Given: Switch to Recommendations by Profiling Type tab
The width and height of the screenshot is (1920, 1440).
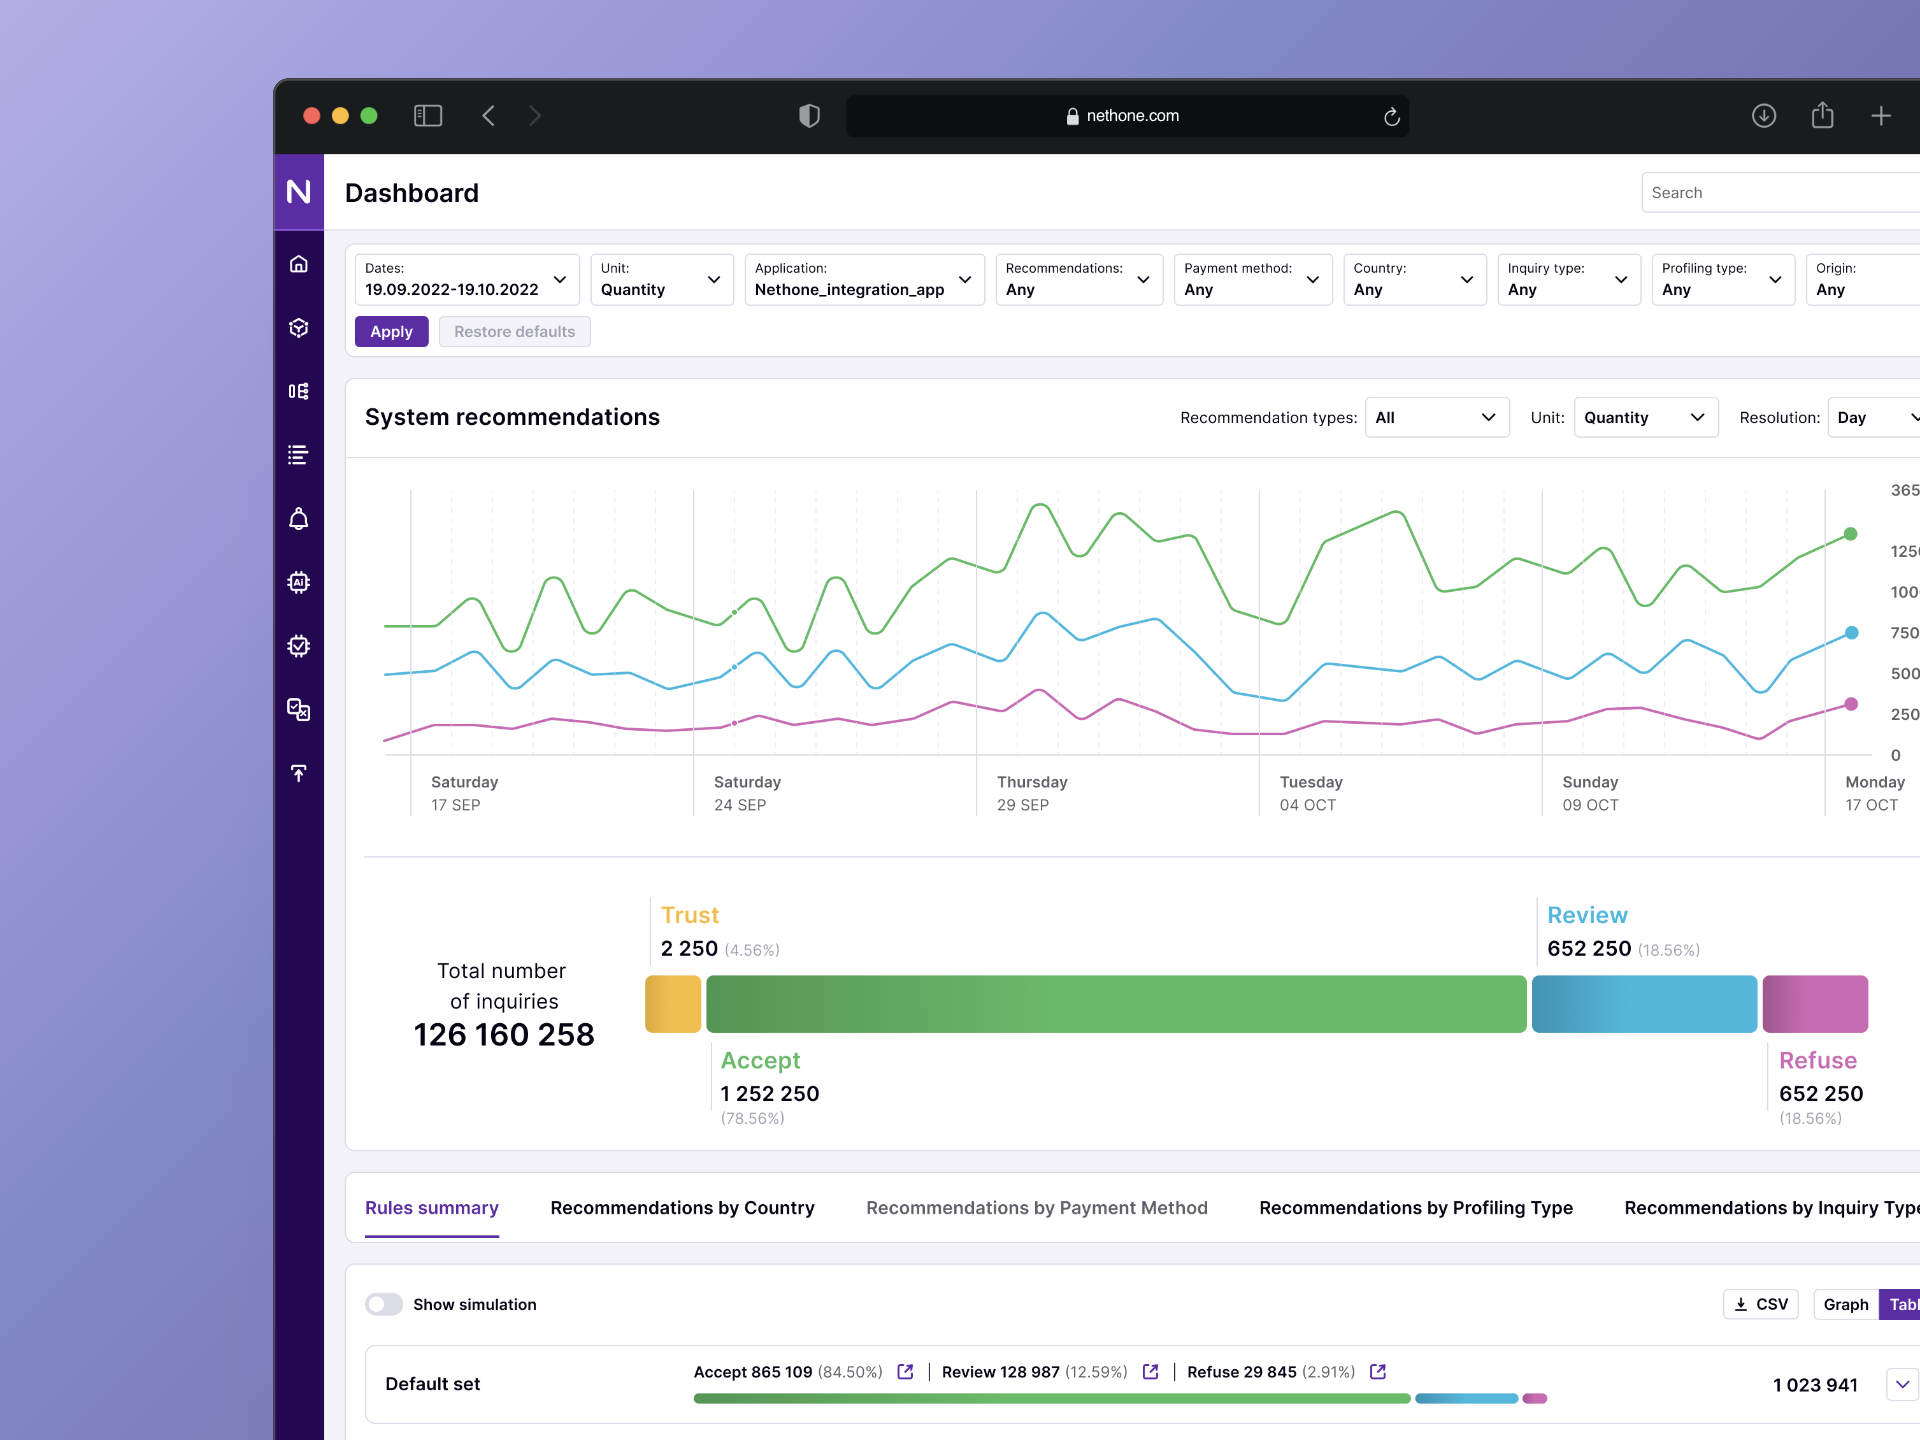Looking at the screenshot, I should tap(1415, 1208).
